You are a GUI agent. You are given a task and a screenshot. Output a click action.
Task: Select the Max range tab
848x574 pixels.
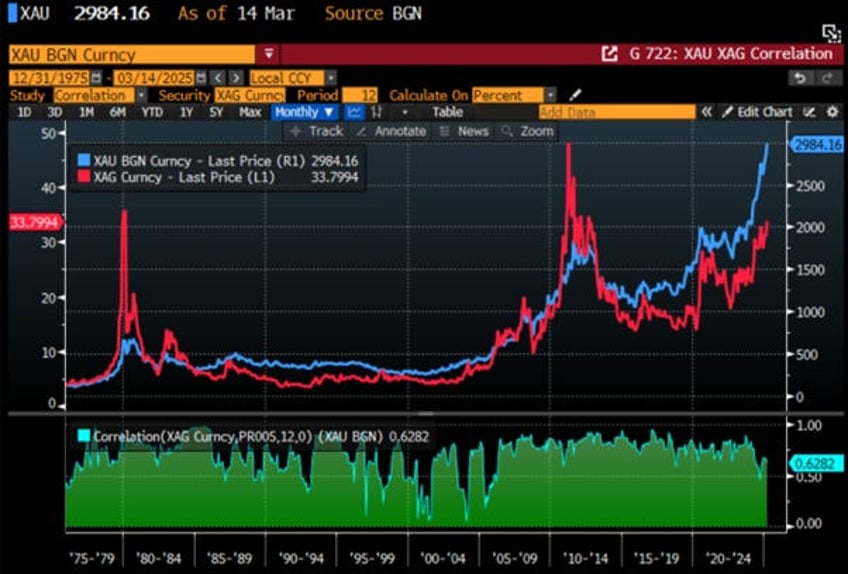pyautogui.click(x=250, y=112)
